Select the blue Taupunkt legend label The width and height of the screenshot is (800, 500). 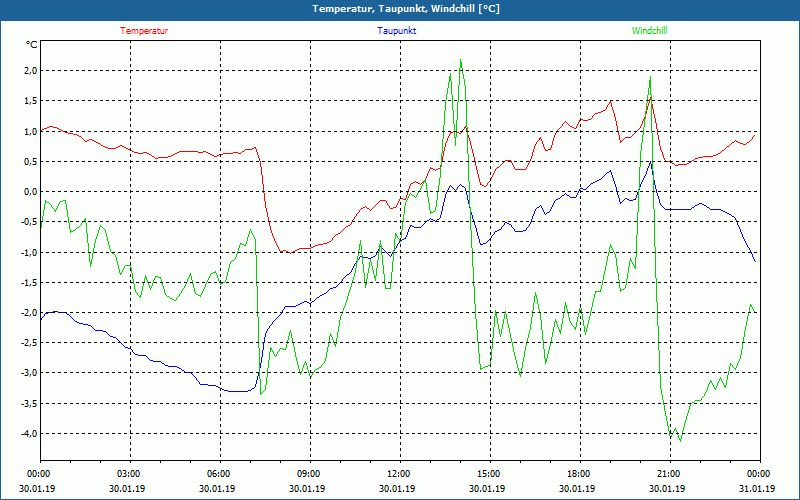396,31
